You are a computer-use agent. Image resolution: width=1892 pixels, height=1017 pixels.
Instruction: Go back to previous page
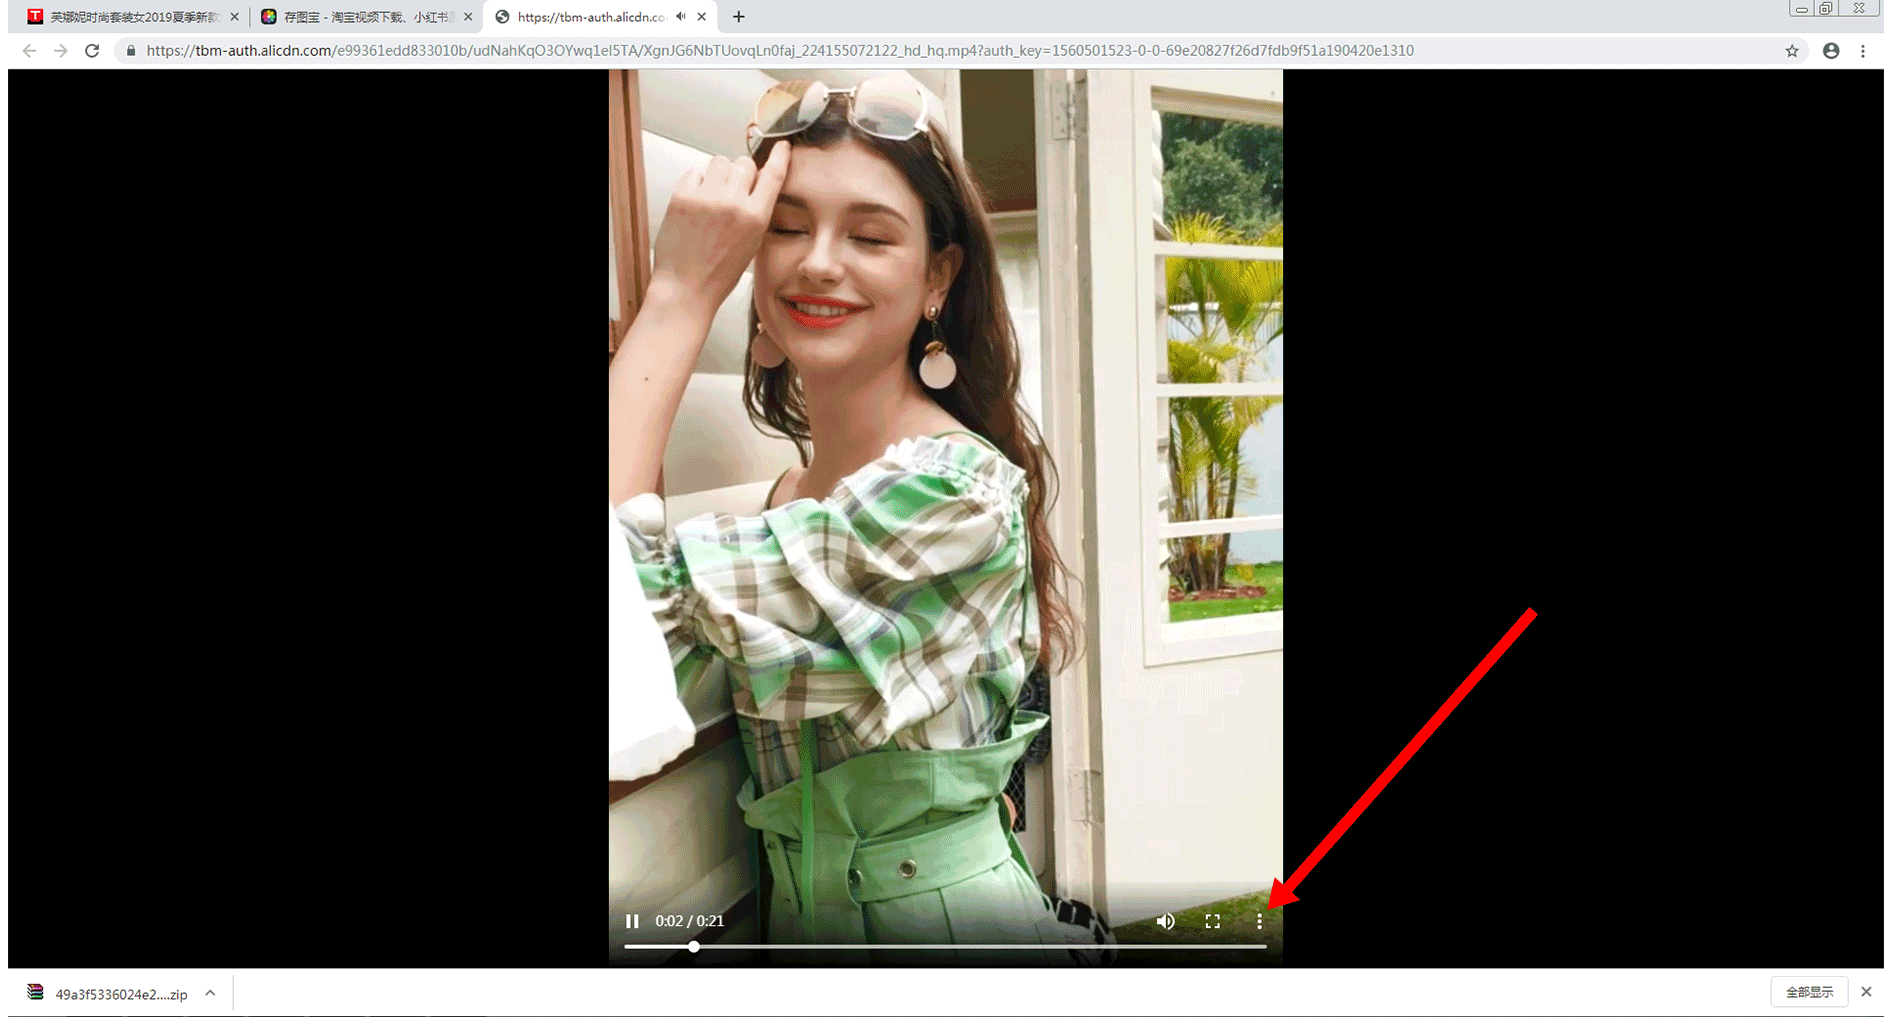[29, 51]
